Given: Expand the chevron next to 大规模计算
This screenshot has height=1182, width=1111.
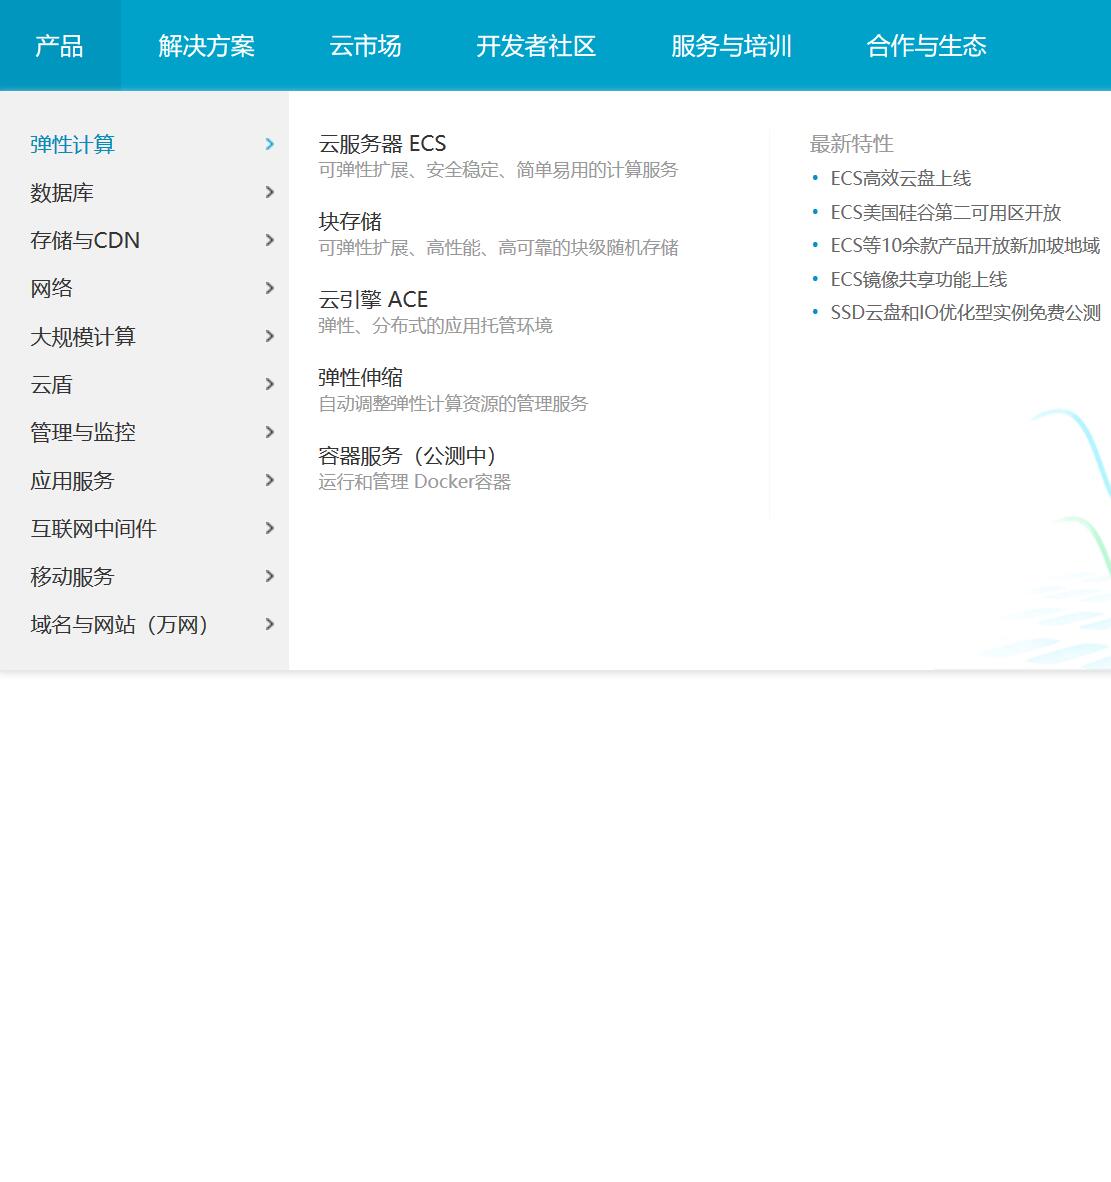Looking at the screenshot, I should pos(270,336).
